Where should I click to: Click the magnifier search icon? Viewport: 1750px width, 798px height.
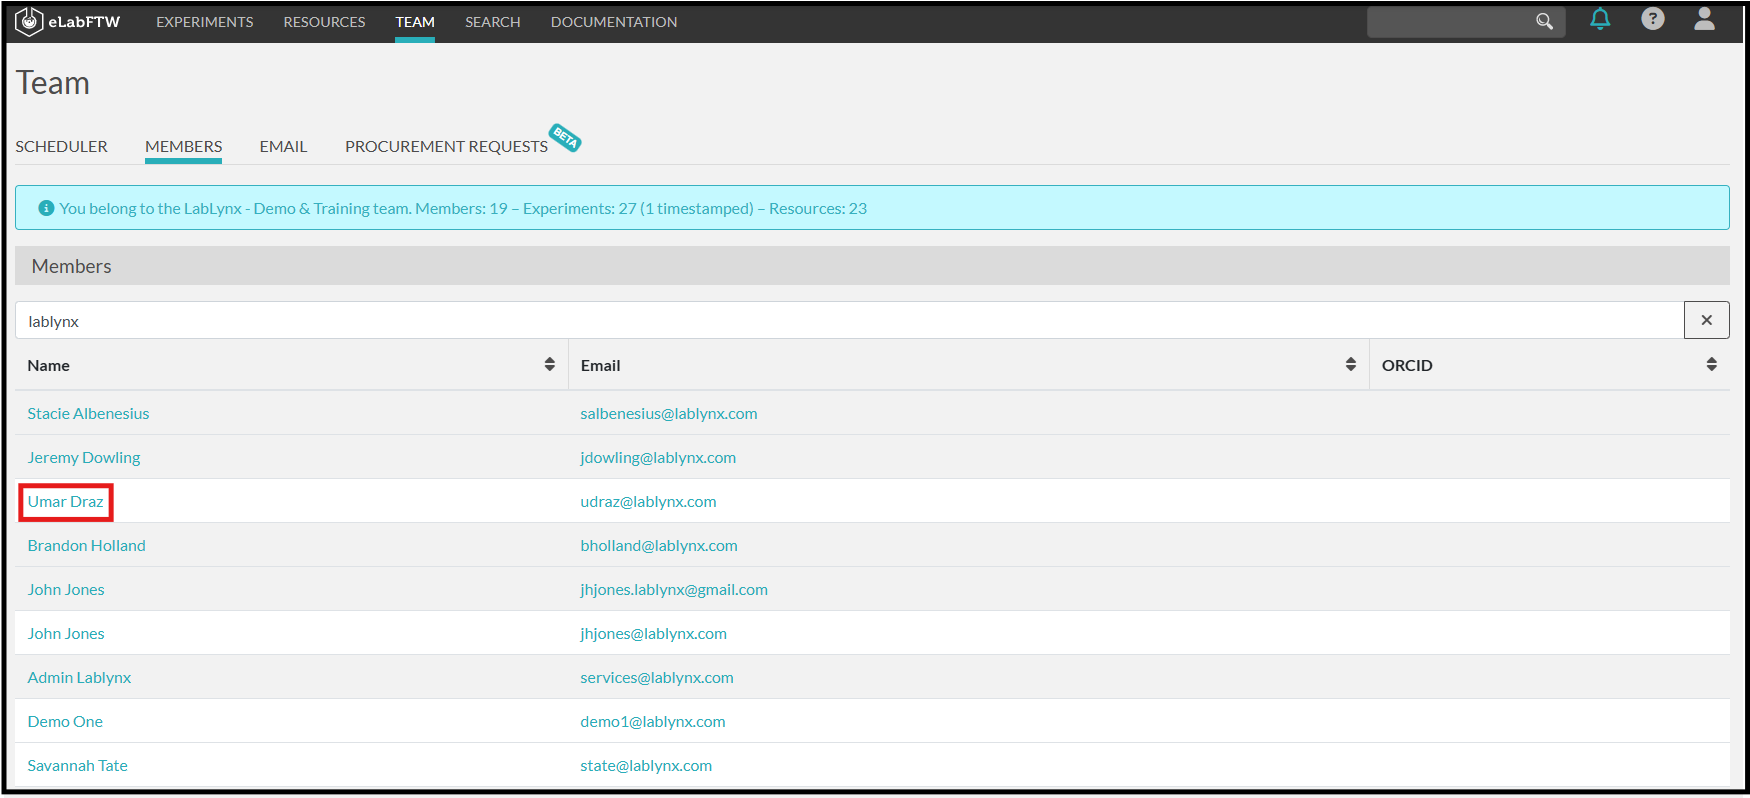coord(1544,21)
